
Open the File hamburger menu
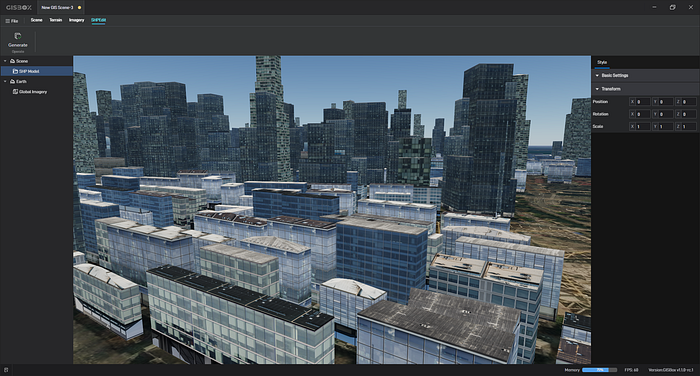coord(12,21)
